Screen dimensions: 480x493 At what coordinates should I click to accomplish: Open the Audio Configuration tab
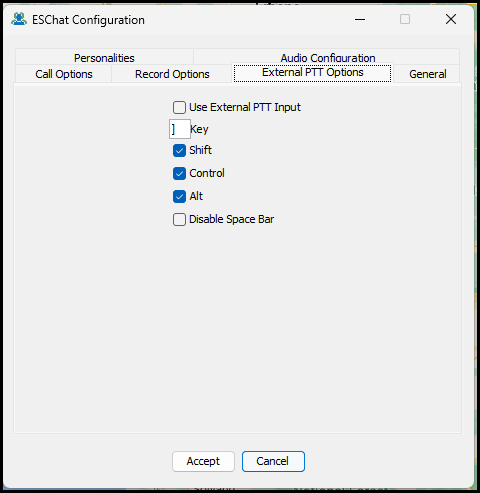tap(327, 57)
